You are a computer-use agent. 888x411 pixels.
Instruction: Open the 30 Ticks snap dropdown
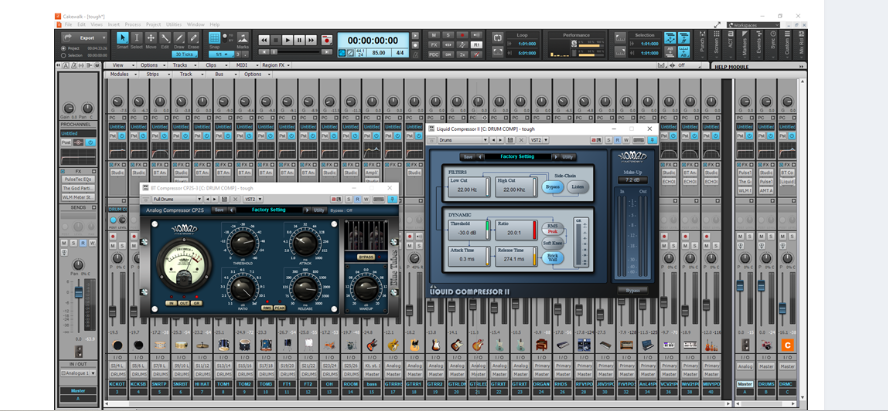tap(186, 54)
